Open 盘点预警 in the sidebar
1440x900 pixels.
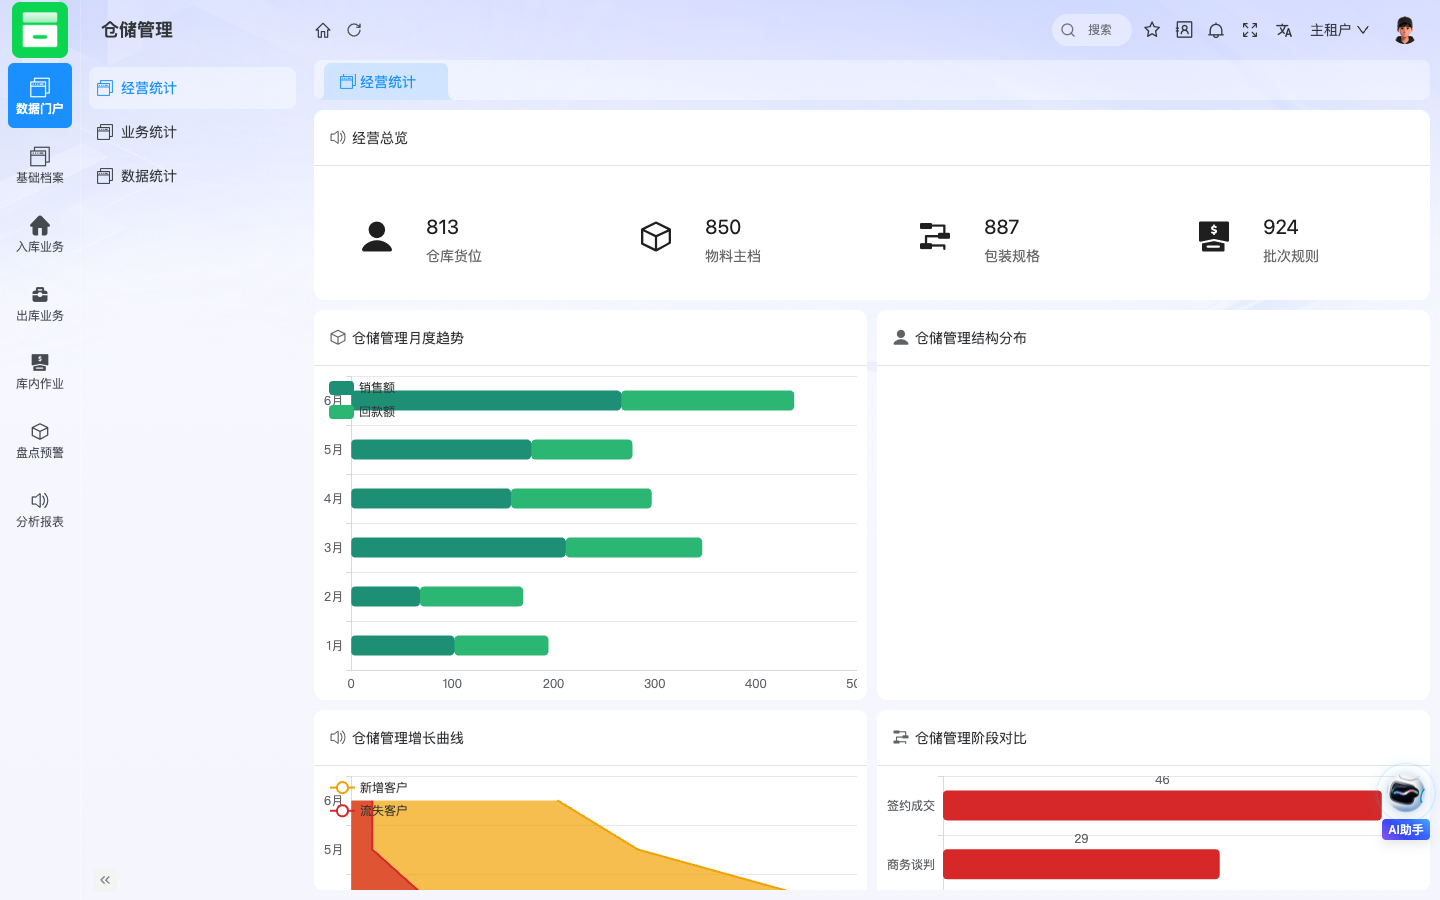point(40,440)
